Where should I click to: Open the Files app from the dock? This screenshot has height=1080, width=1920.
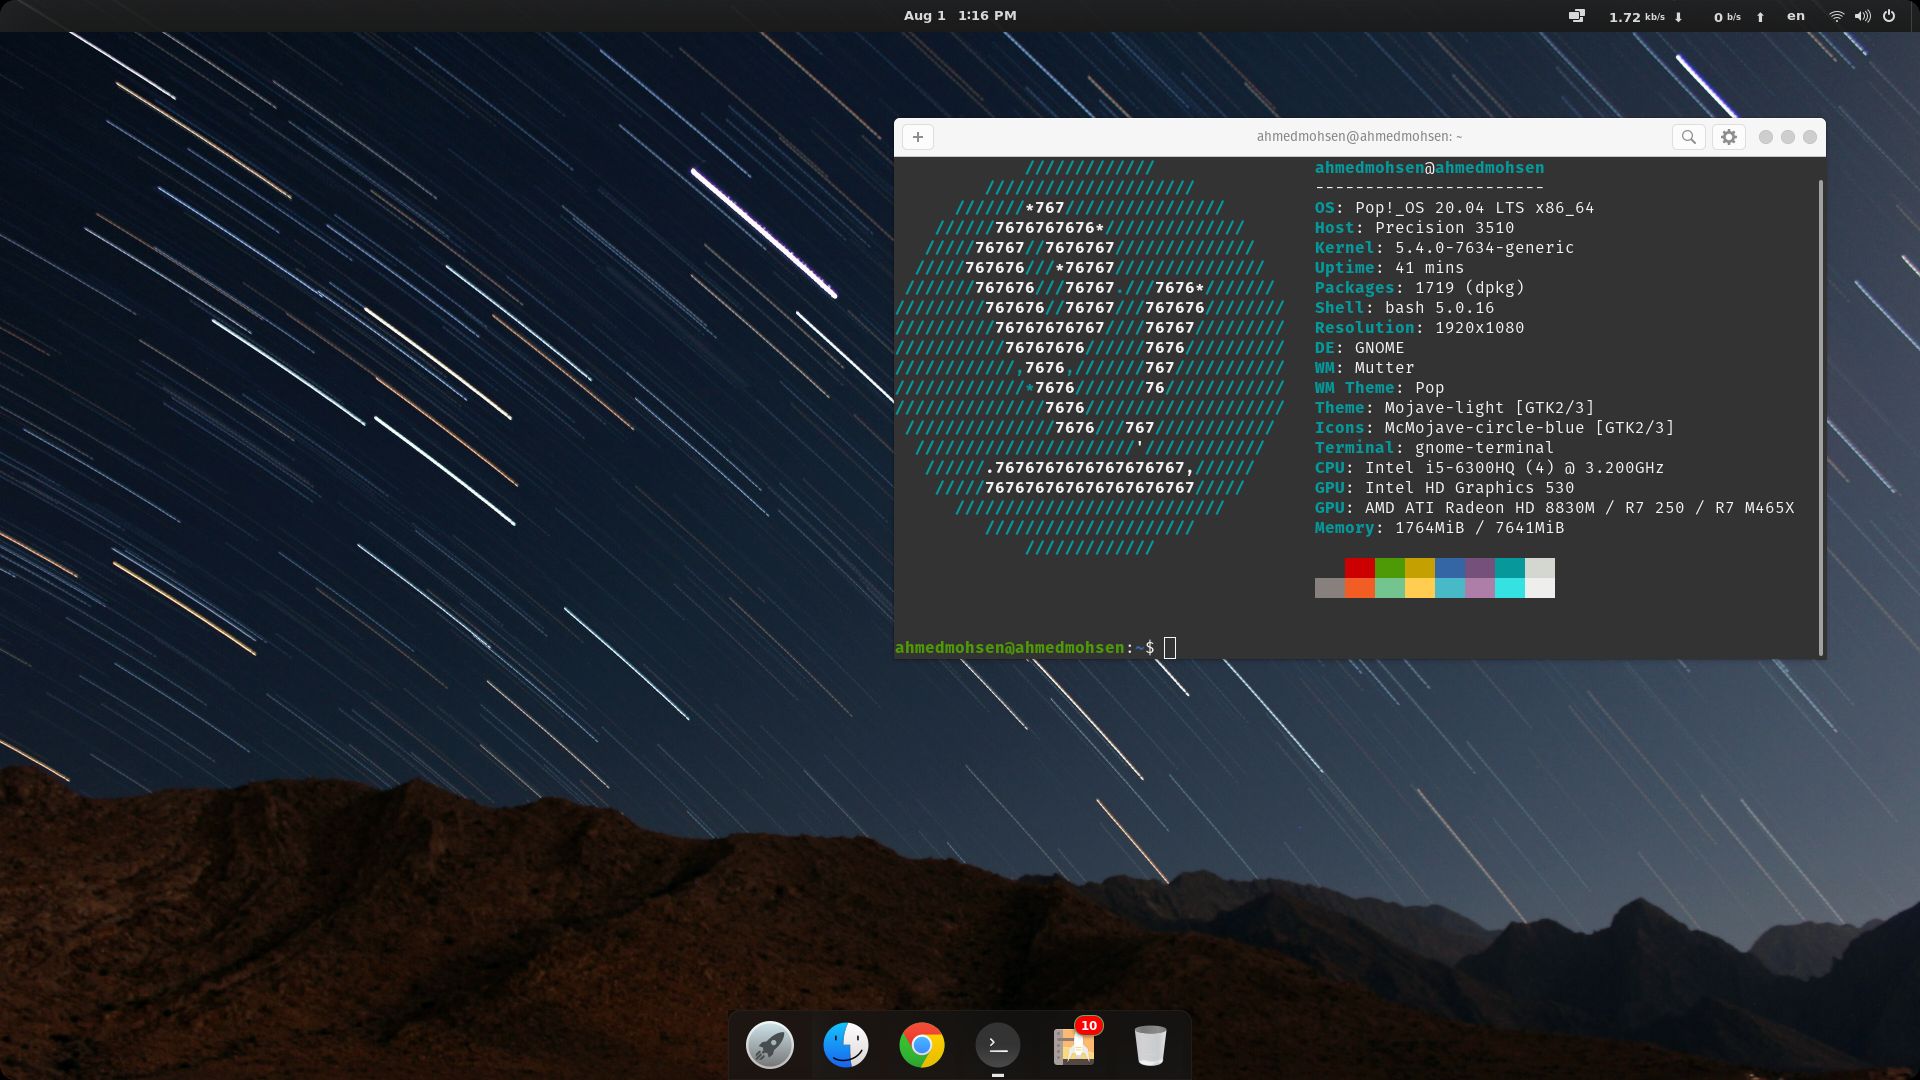(845, 1044)
